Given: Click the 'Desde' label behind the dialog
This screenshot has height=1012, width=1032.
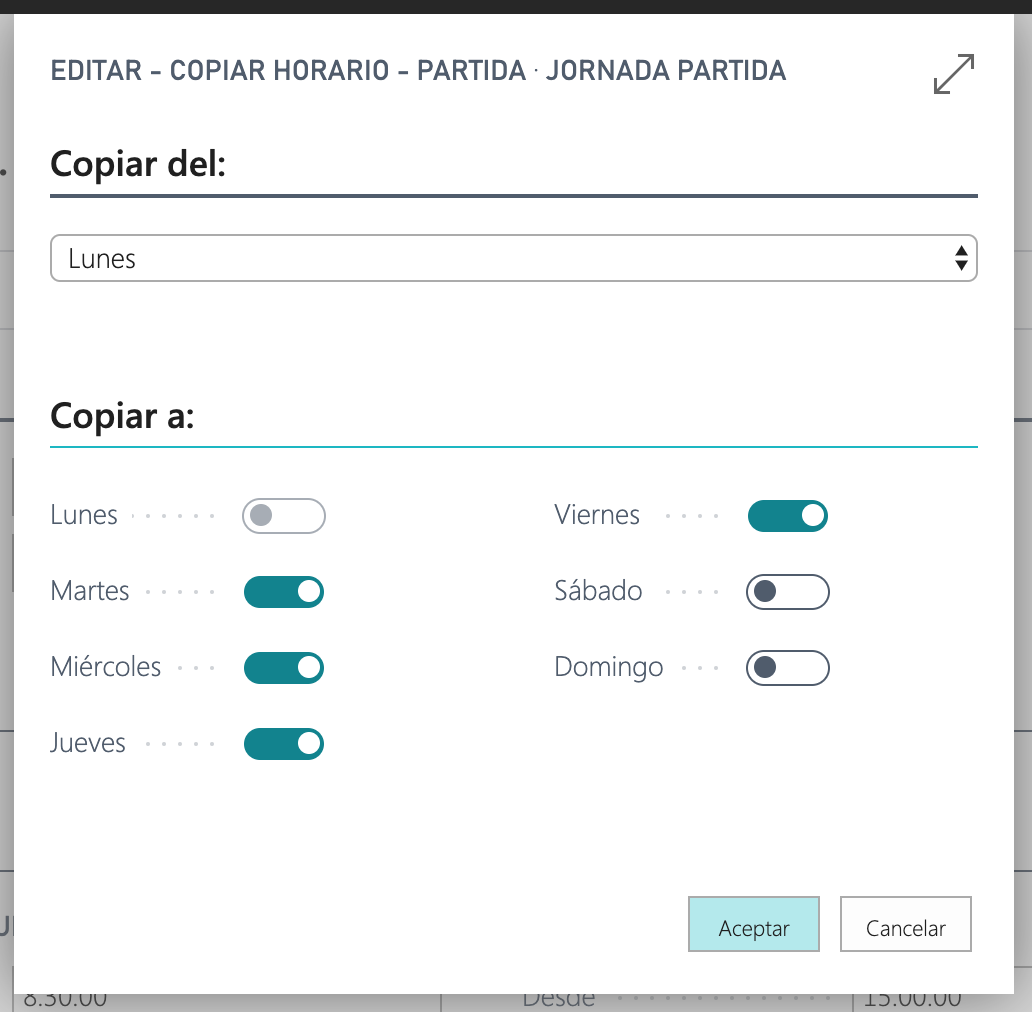Looking at the screenshot, I should [558, 999].
